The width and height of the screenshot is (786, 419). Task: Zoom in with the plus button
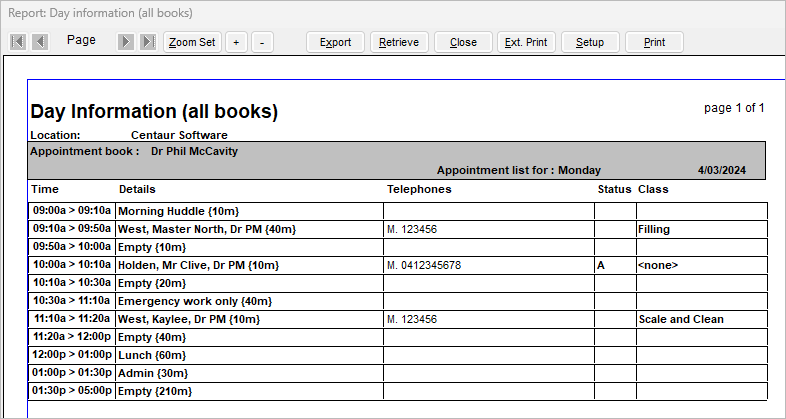point(236,42)
